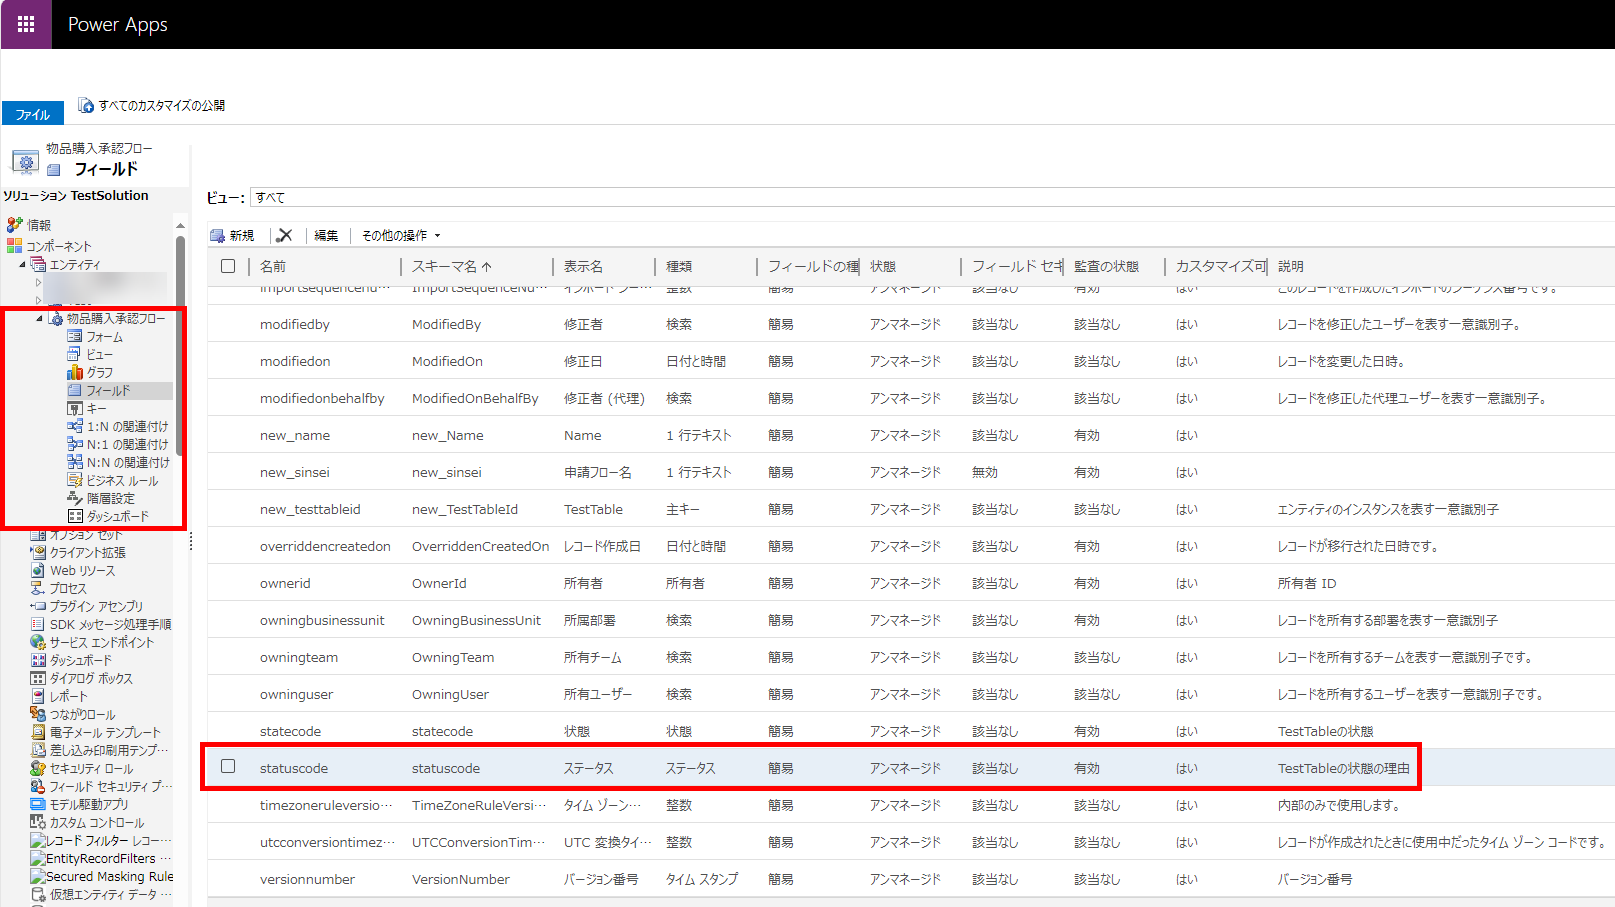This screenshot has height=907, width=1615.
Task: Click 新規 button text in toolbar
Action: [241, 236]
